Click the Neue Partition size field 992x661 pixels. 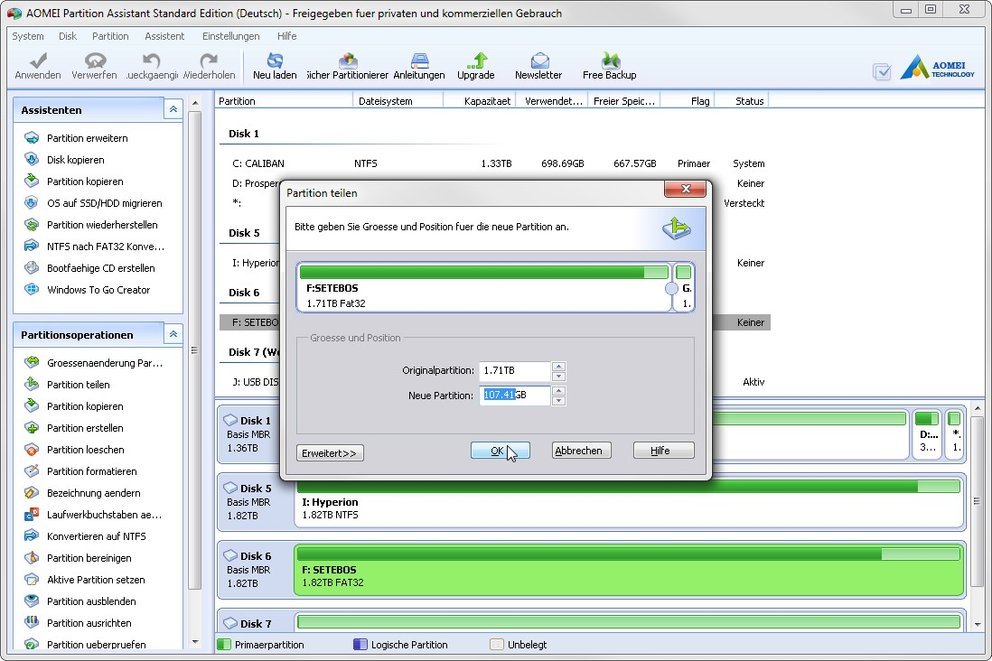pyautogui.click(x=514, y=395)
